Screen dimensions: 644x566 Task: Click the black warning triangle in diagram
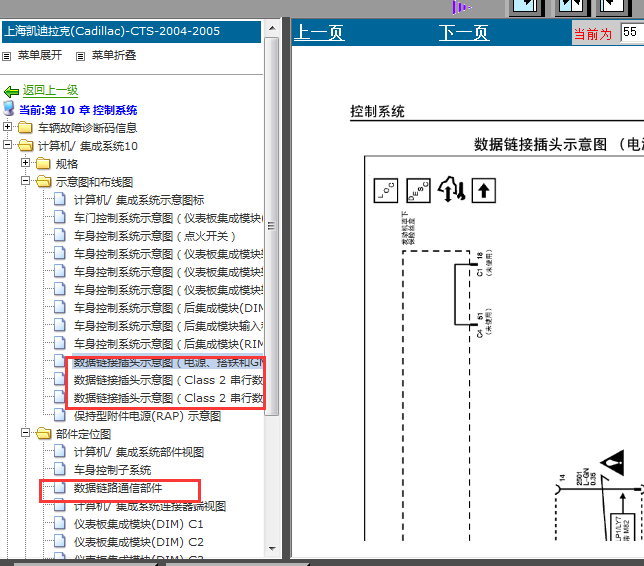tap(613, 463)
